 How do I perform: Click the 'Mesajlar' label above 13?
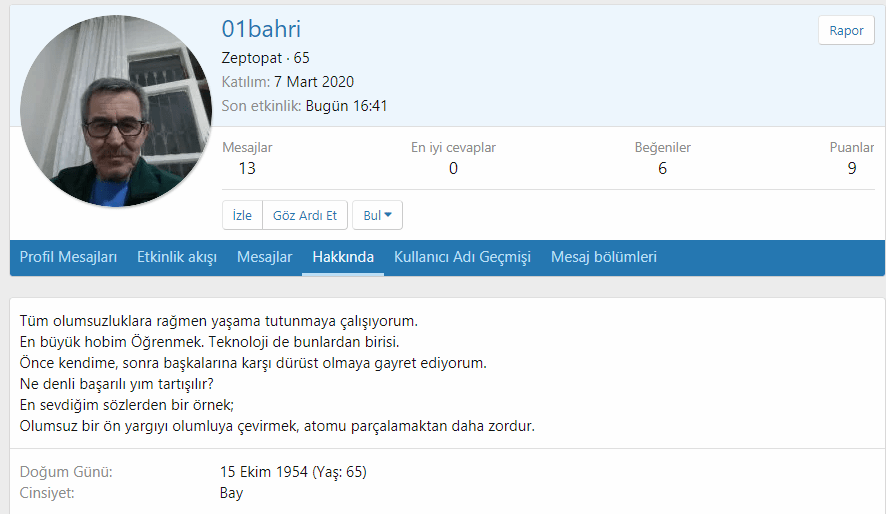[x=247, y=147]
